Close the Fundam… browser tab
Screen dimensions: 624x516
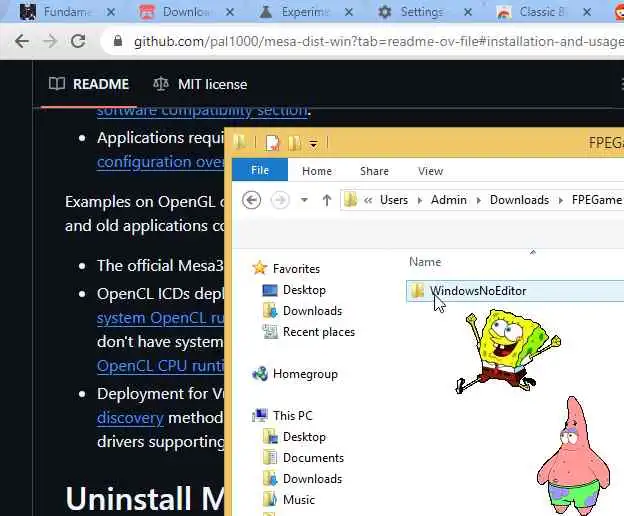click(x=111, y=12)
